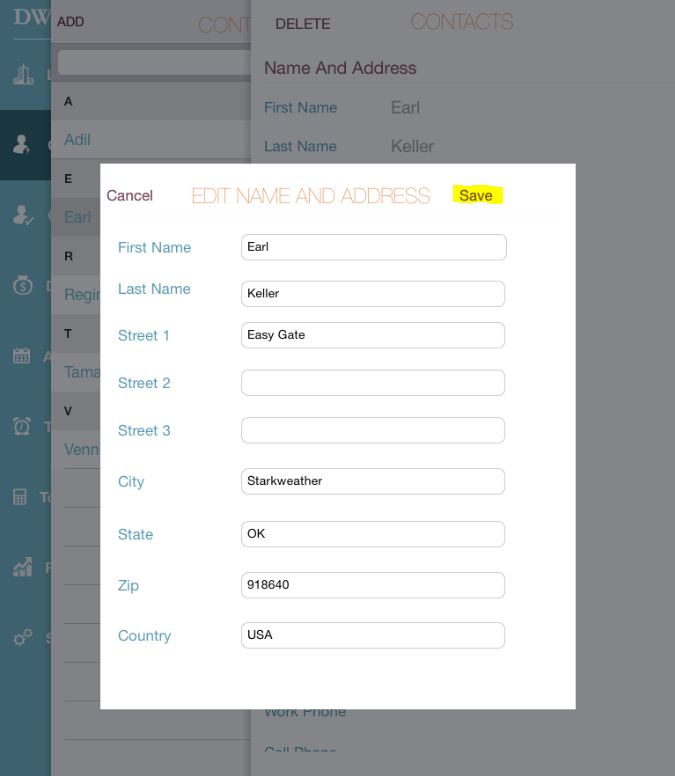Click the Last Name field containing Keller

tap(373, 293)
